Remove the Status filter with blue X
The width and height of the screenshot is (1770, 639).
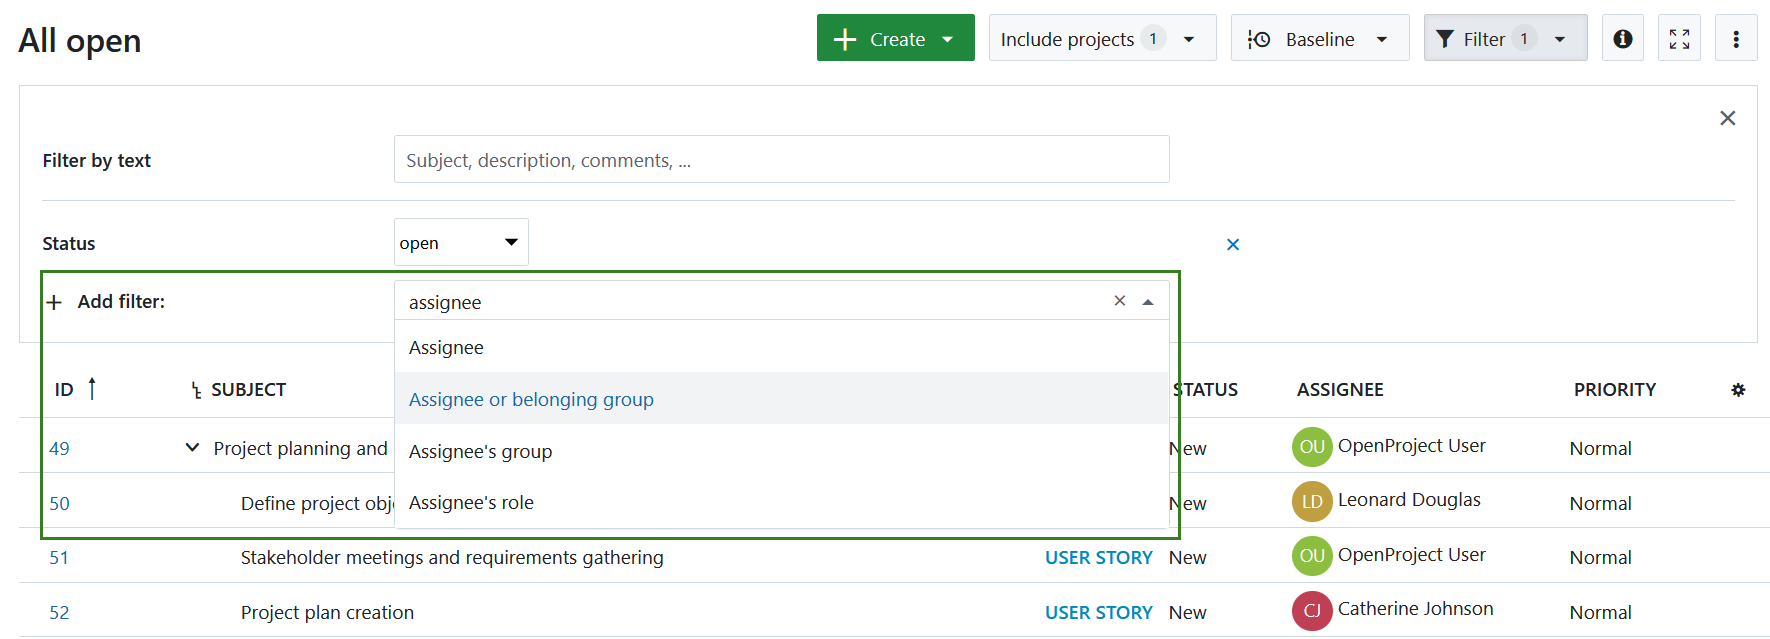click(x=1232, y=244)
